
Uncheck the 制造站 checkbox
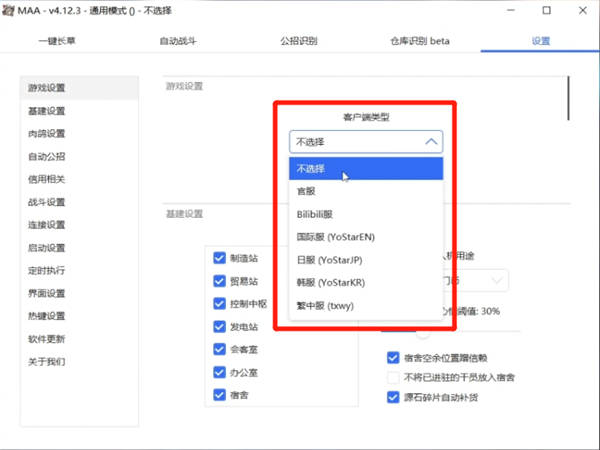pos(219,257)
